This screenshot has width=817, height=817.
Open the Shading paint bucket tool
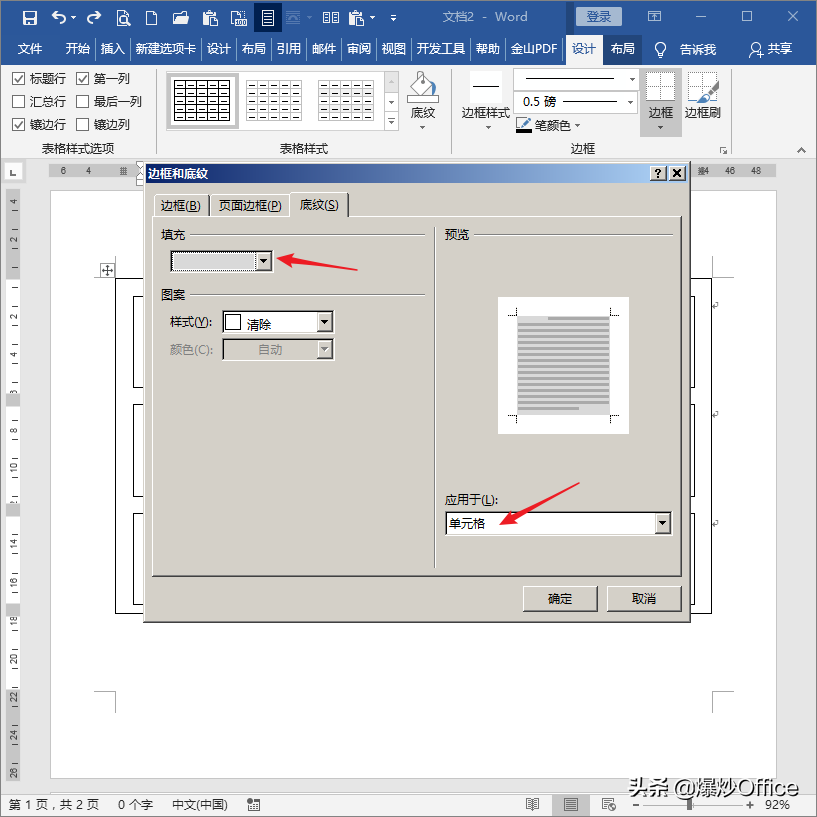pos(423,87)
